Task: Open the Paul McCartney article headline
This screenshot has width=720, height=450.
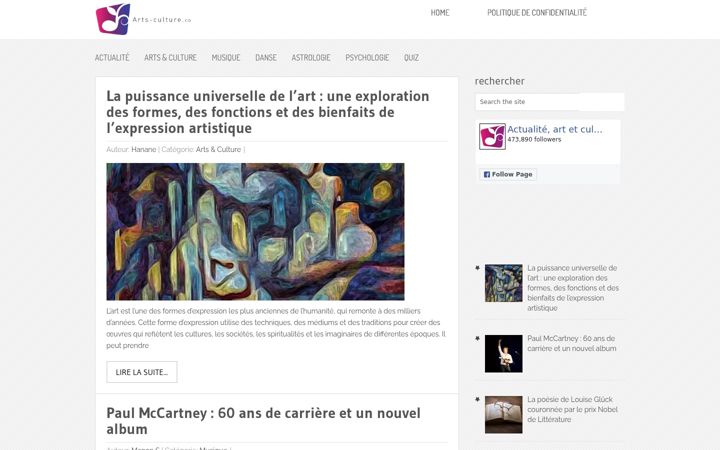Action: pos(263,421)
